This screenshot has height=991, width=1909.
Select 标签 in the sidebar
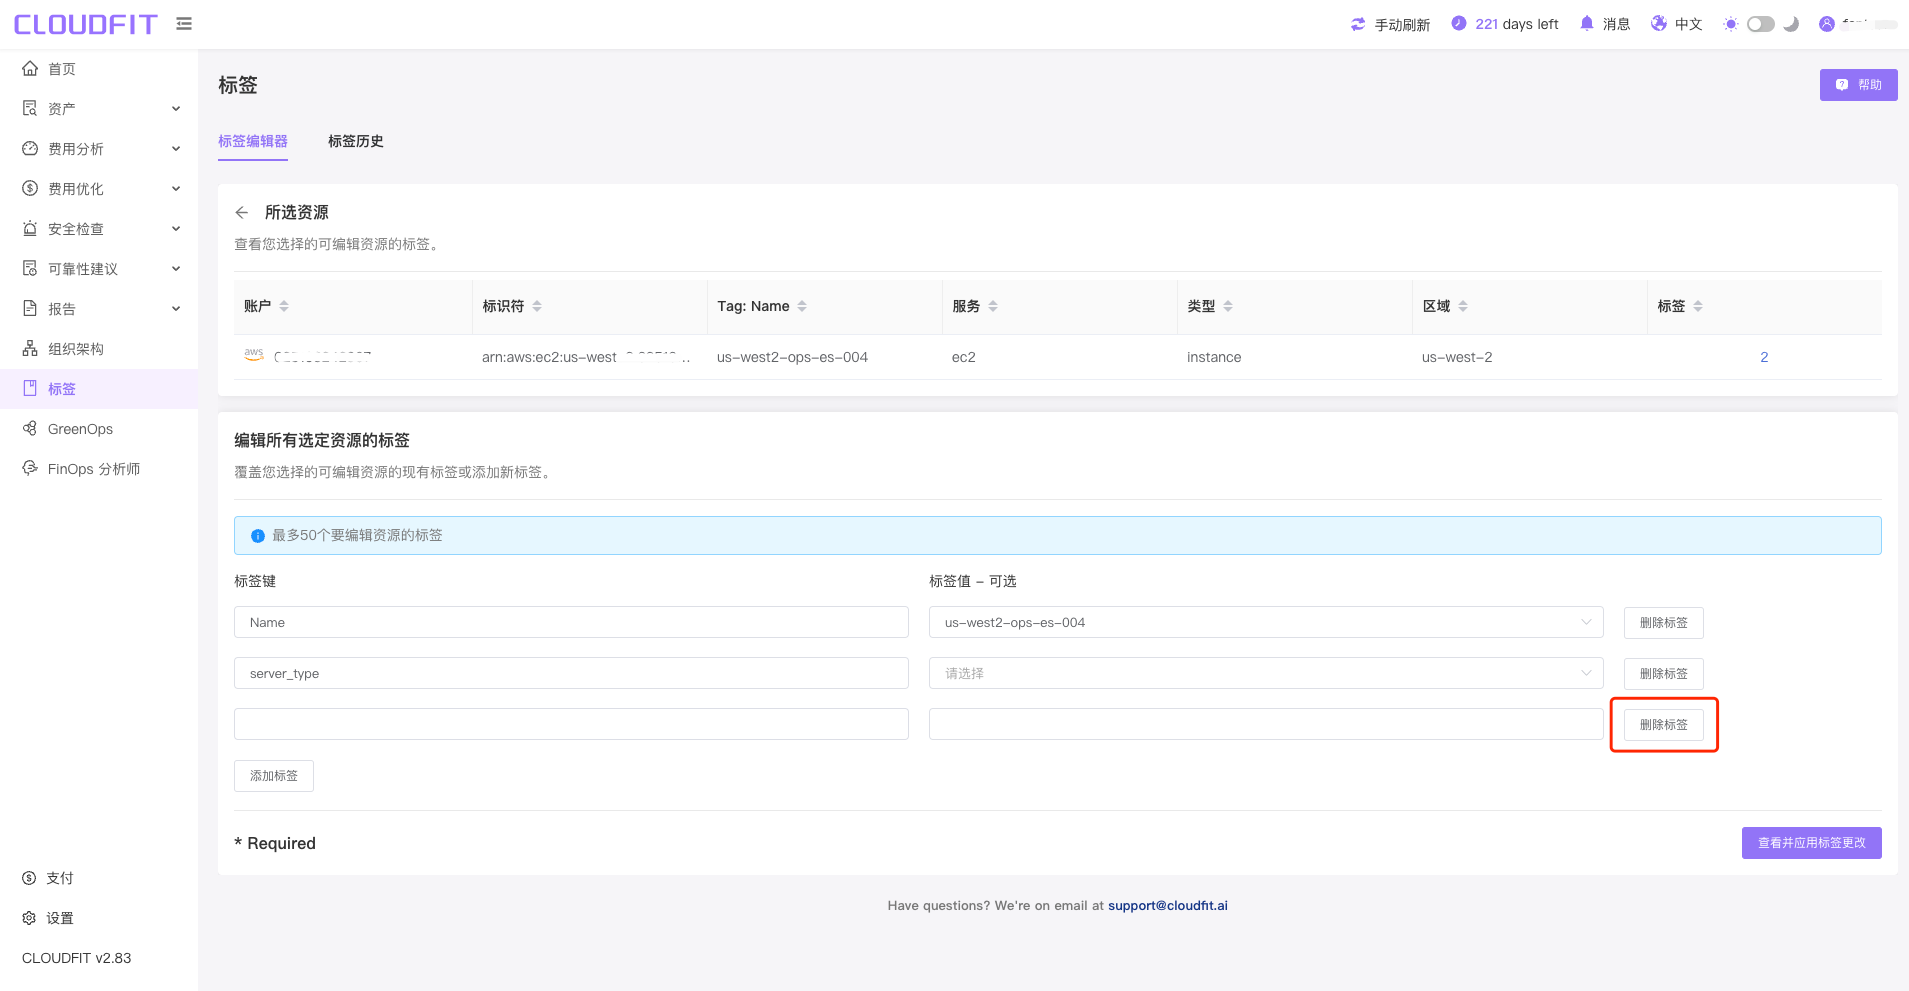click(99, 389)
